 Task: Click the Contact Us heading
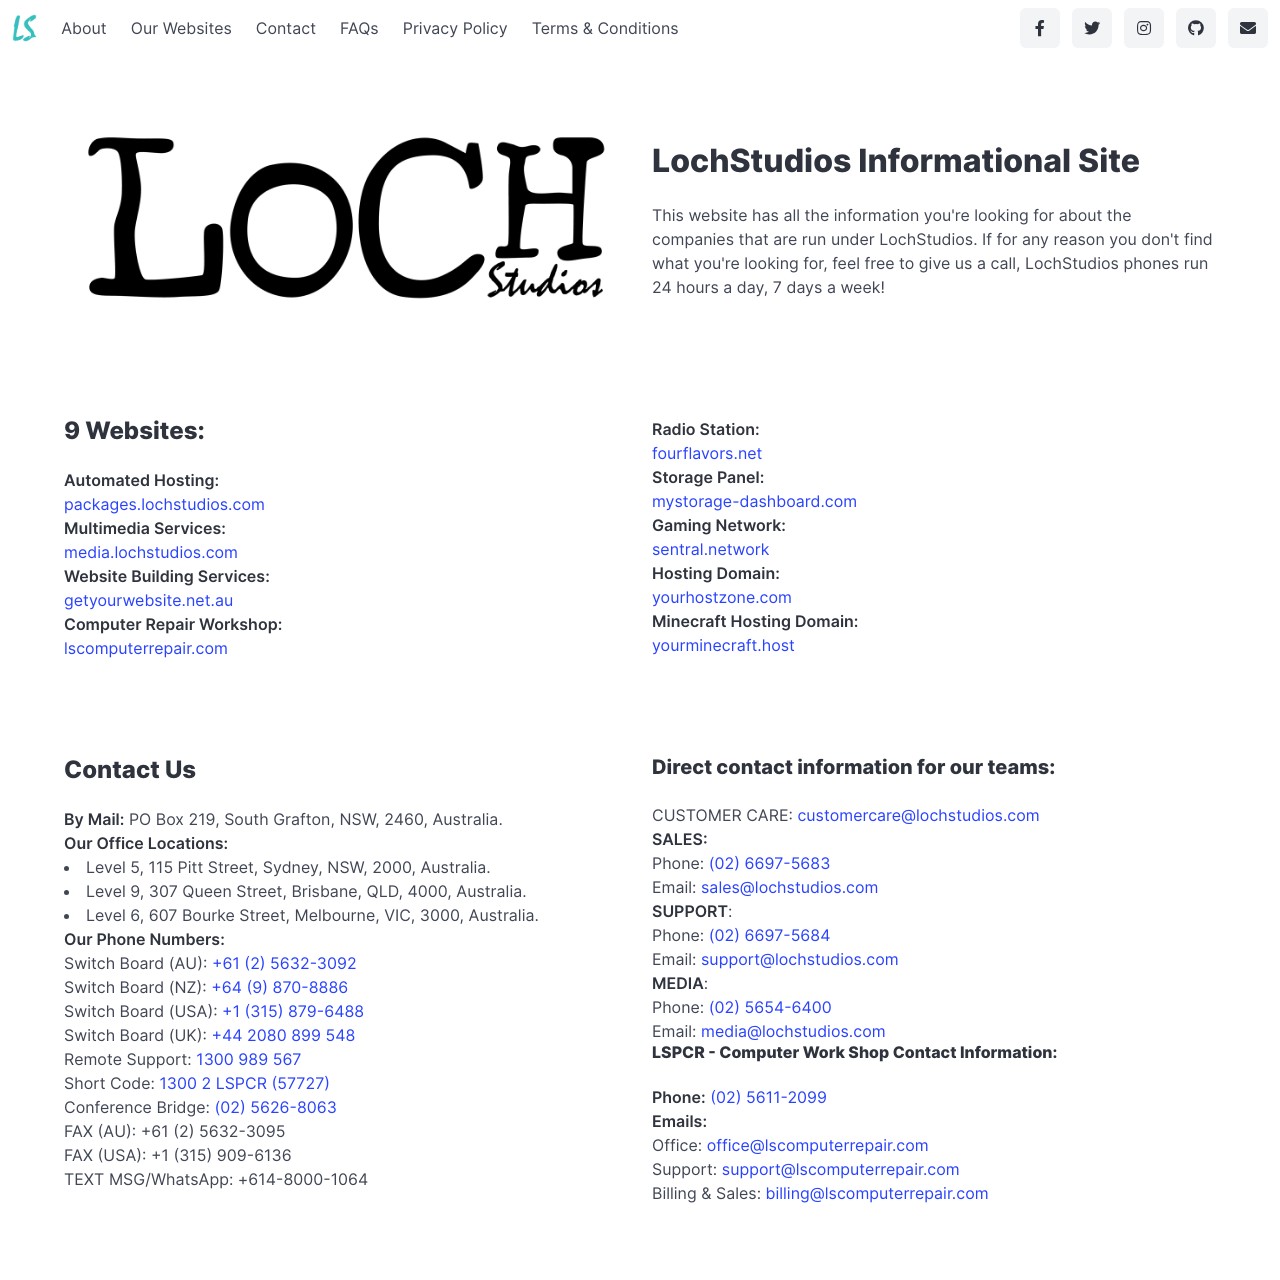(130, 769)
